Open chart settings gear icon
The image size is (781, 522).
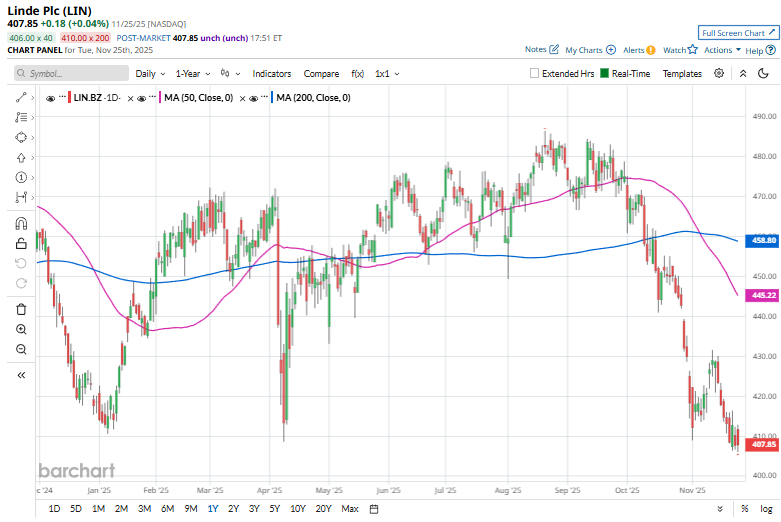point(721,74)
